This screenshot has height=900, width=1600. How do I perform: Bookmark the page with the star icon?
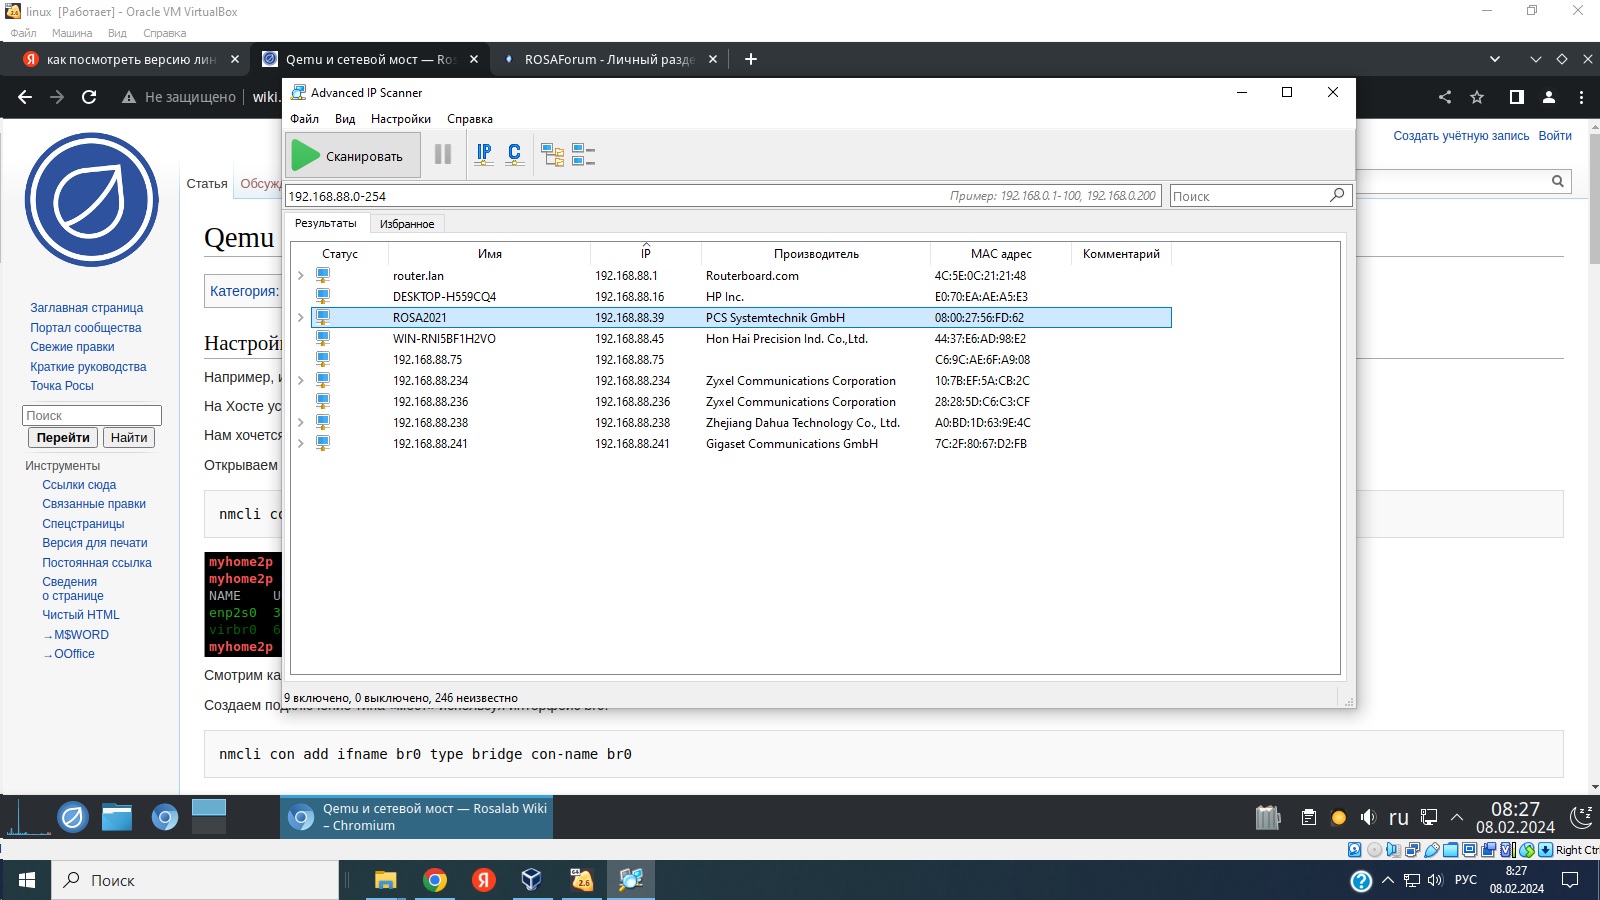1477,97
